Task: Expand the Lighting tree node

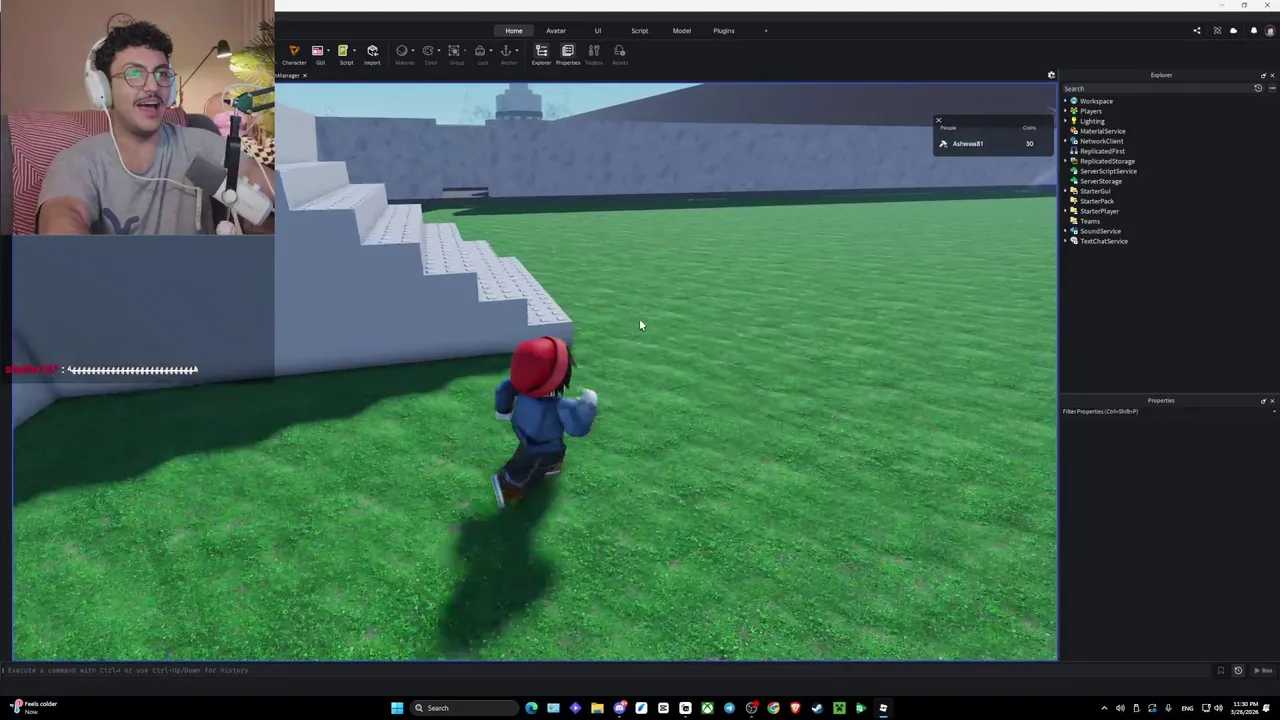Action: click(1066, 121)
